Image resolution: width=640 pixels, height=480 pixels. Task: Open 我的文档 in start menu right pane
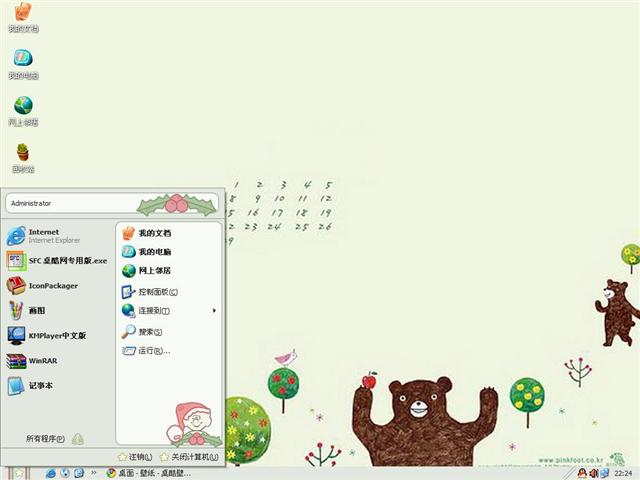[x=169, y=233]
